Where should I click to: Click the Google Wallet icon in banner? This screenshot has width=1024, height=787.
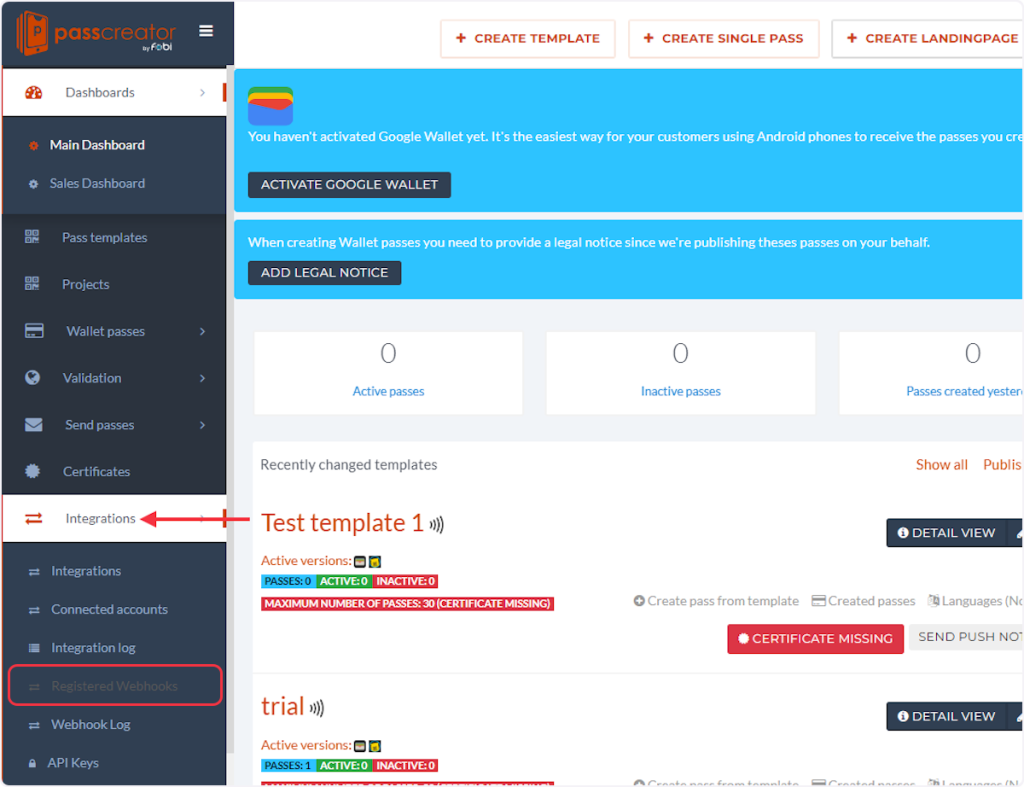pyautogui.click(x=270, y=106)
